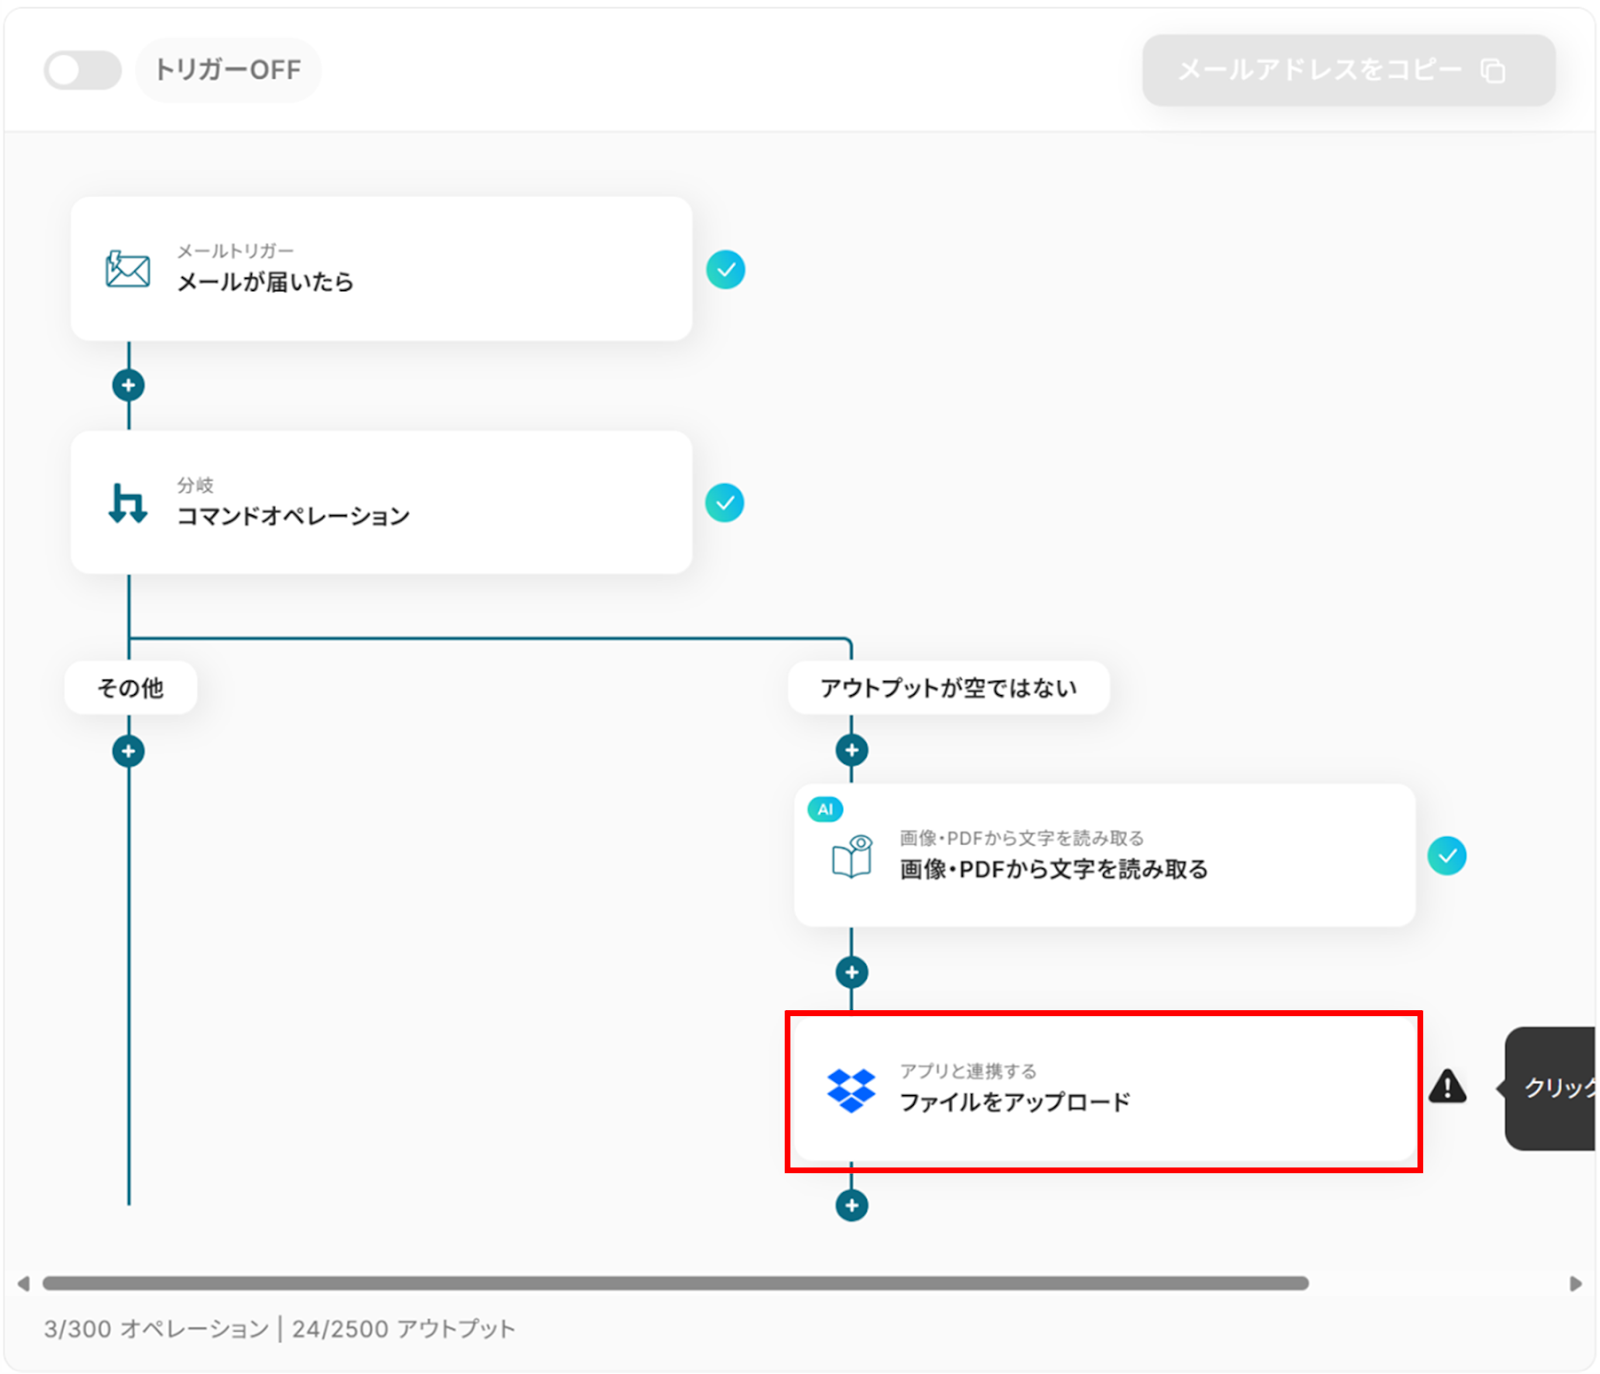Click the 24/2500 アウトプット status text
This screenshot has width=1600, height=1374.
coord(403,1329)
